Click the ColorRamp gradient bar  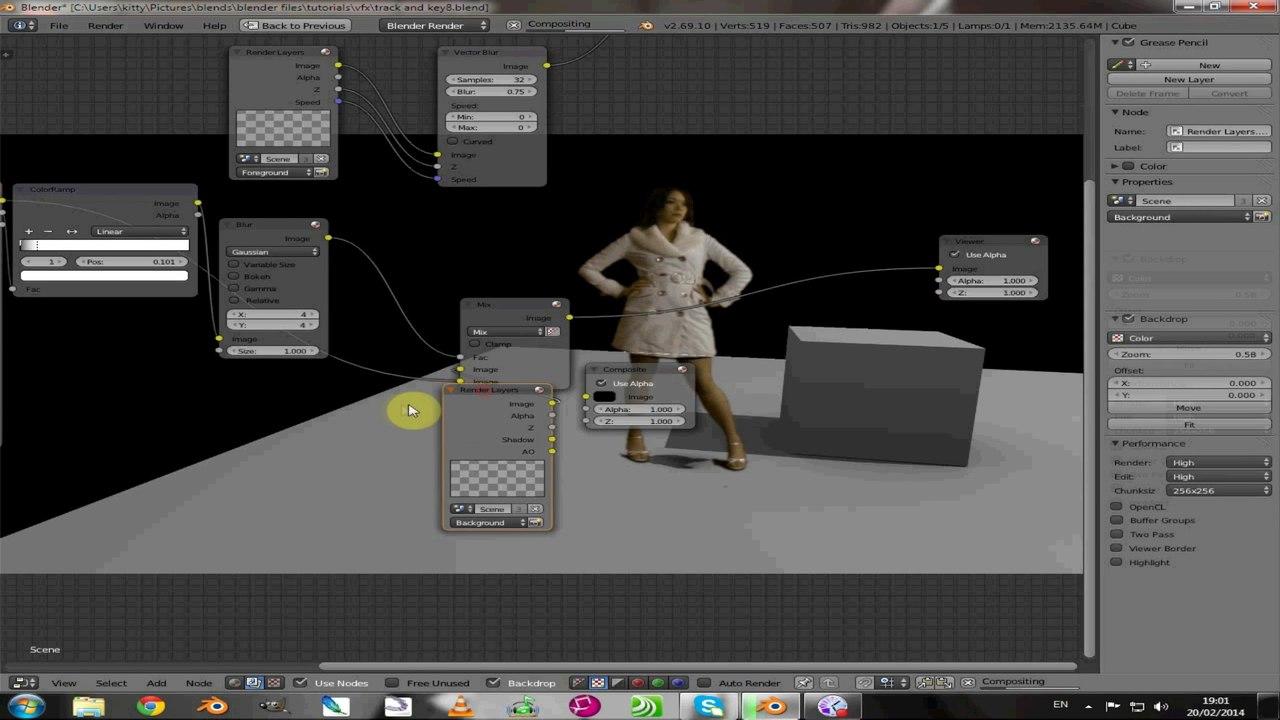point(104,245)
